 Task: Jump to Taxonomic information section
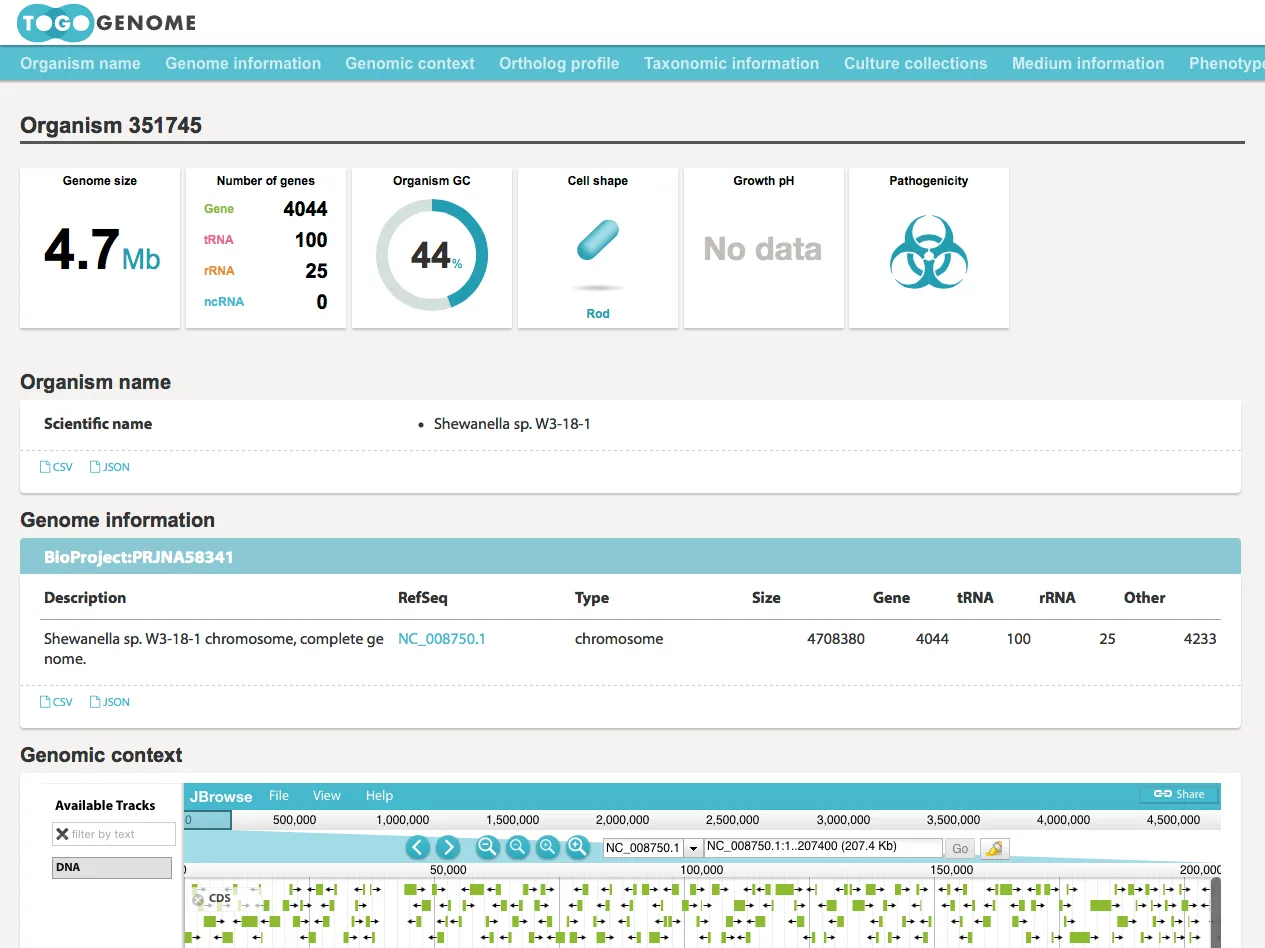731,63
